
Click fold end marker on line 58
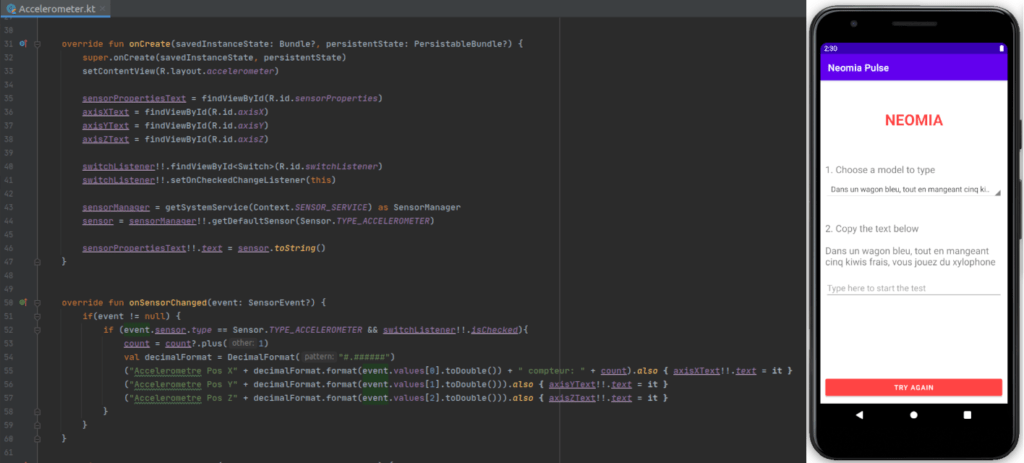click(37, 411)
